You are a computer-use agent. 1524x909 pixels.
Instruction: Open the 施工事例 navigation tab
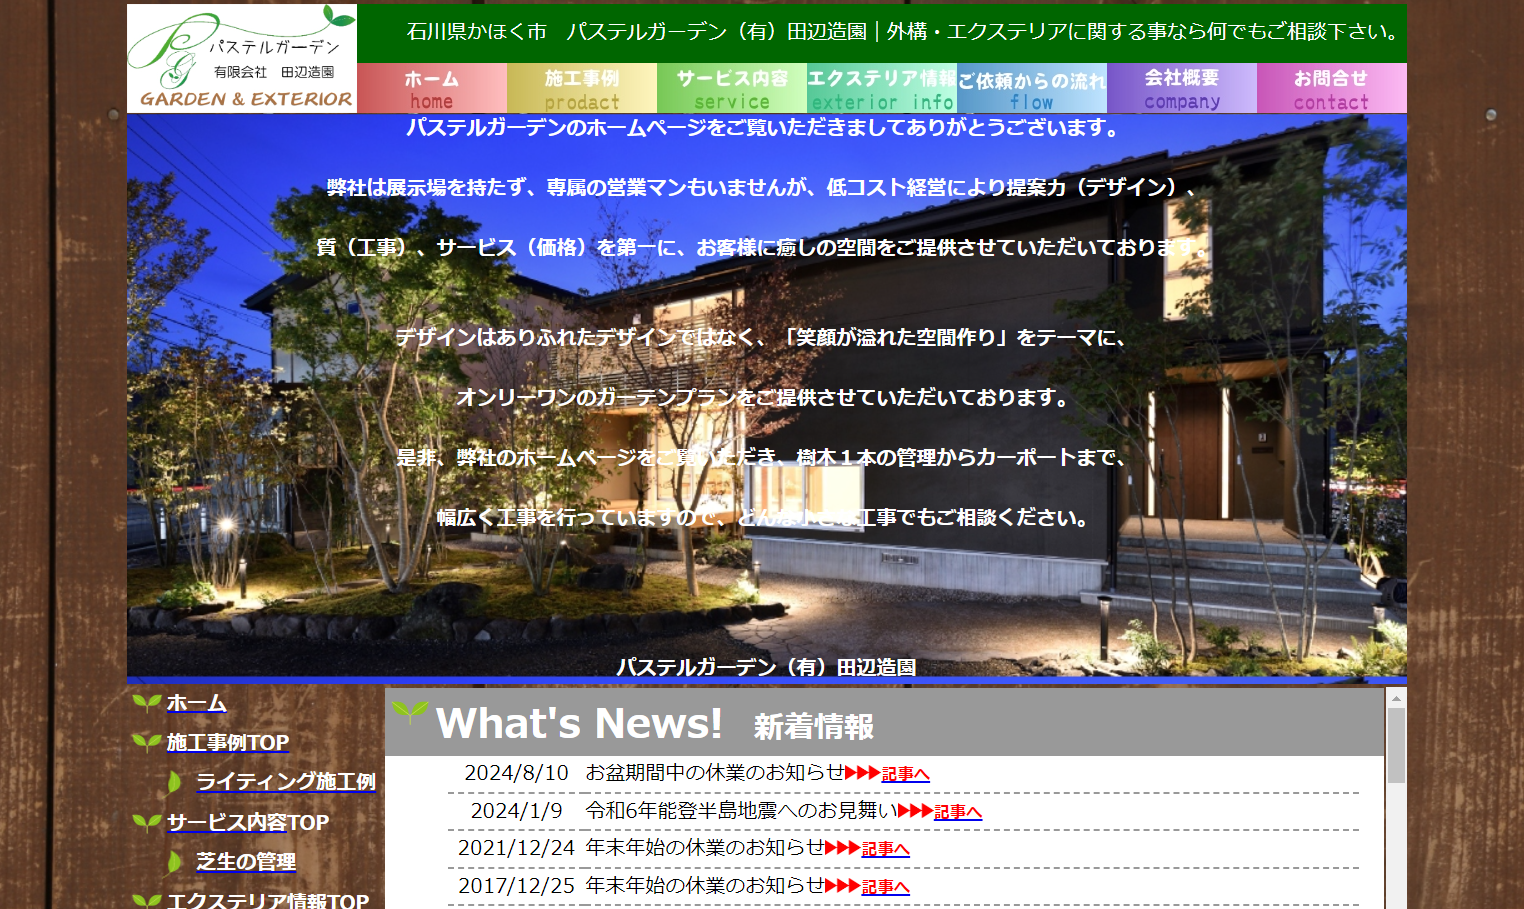pyautogui.click(x=582, y=88)
